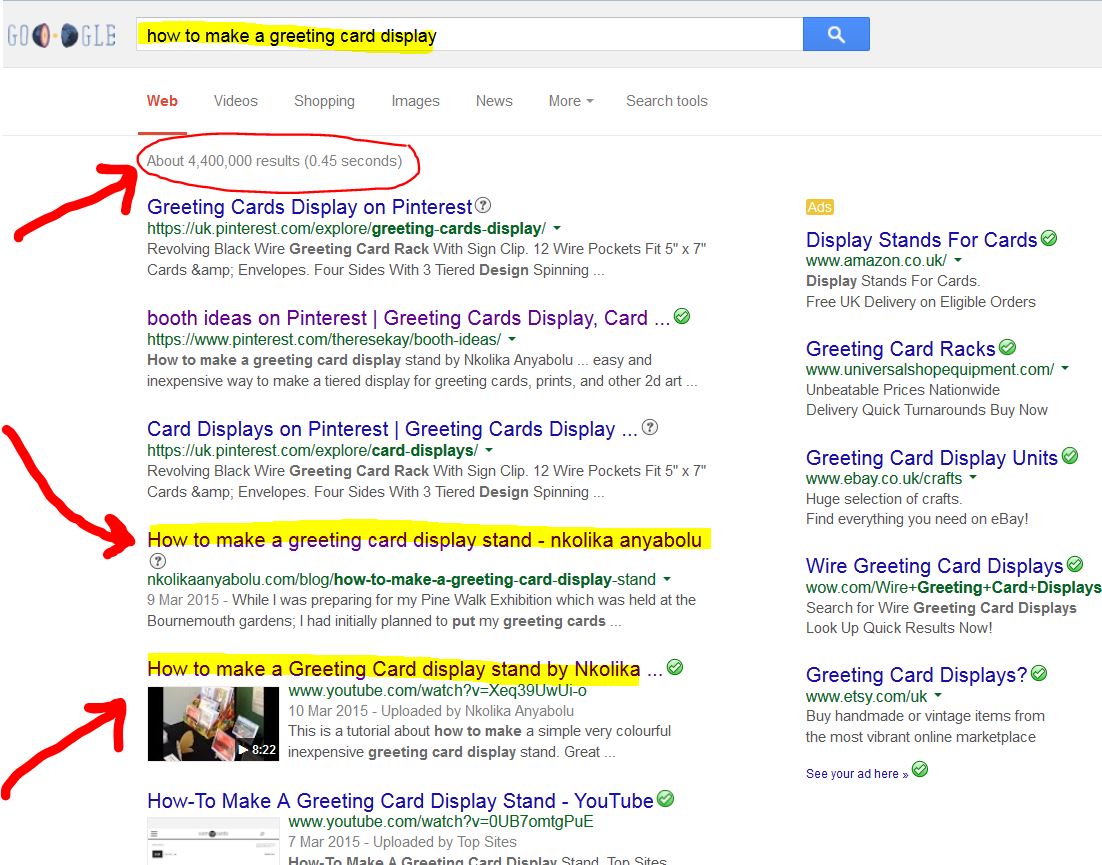
Task: Switch to the Videos tab
Action: click(x=235, y=100)
